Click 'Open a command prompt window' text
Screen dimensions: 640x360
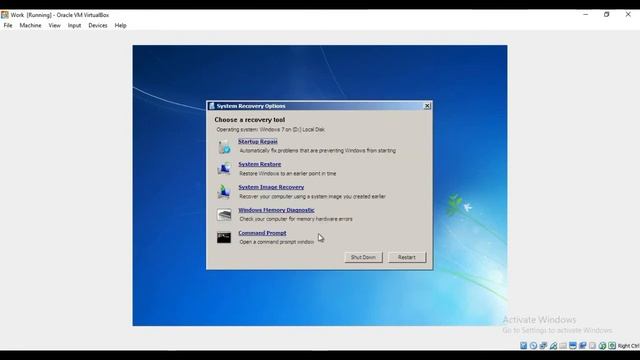coord(277,242)
